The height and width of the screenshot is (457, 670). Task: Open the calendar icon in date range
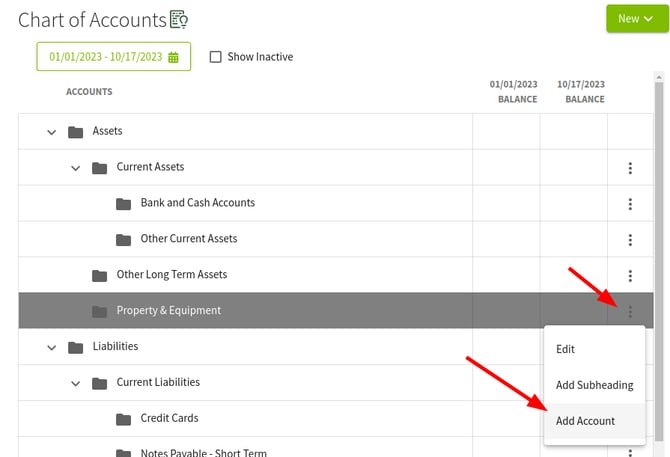(x=173, y=57)
